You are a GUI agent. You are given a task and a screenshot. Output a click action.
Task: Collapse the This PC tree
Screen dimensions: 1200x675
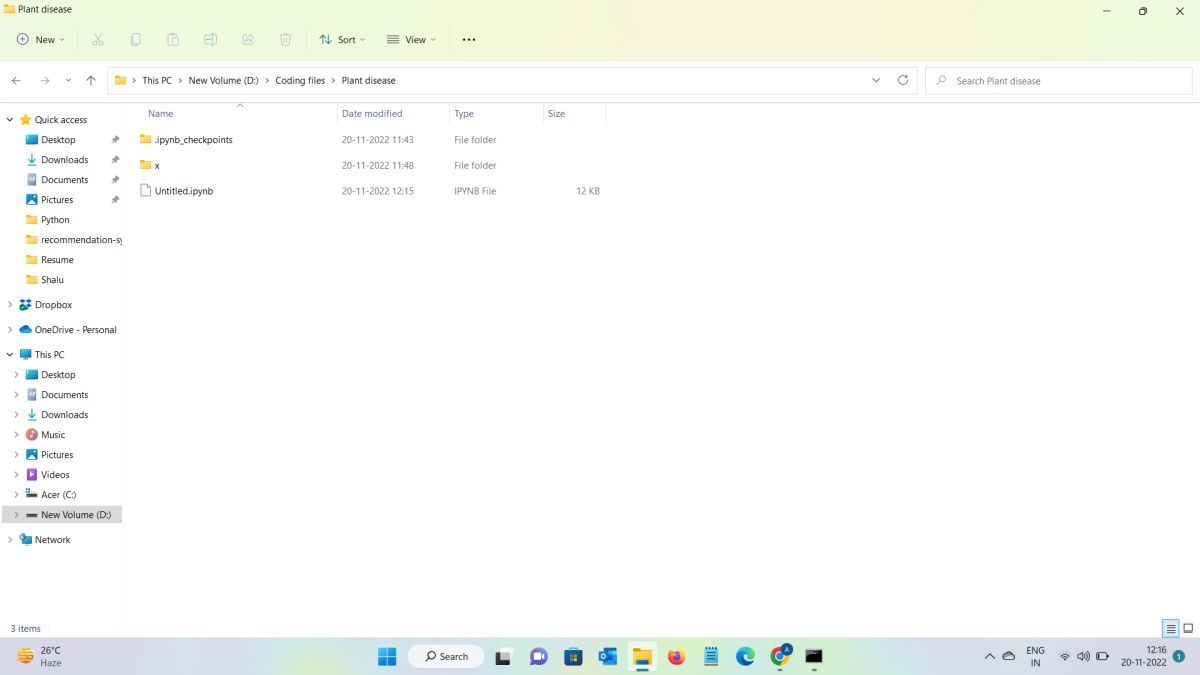(10, 355)
